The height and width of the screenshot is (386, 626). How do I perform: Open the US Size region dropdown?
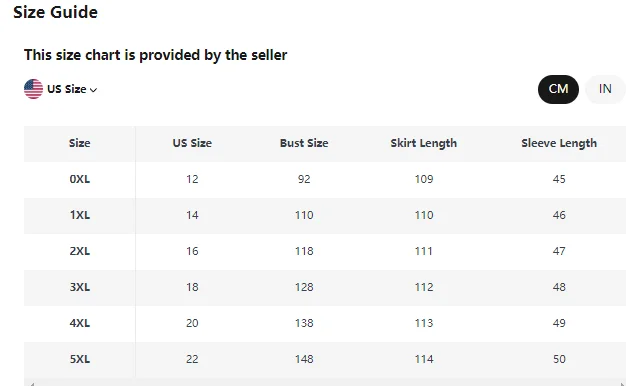click(60, 89)
